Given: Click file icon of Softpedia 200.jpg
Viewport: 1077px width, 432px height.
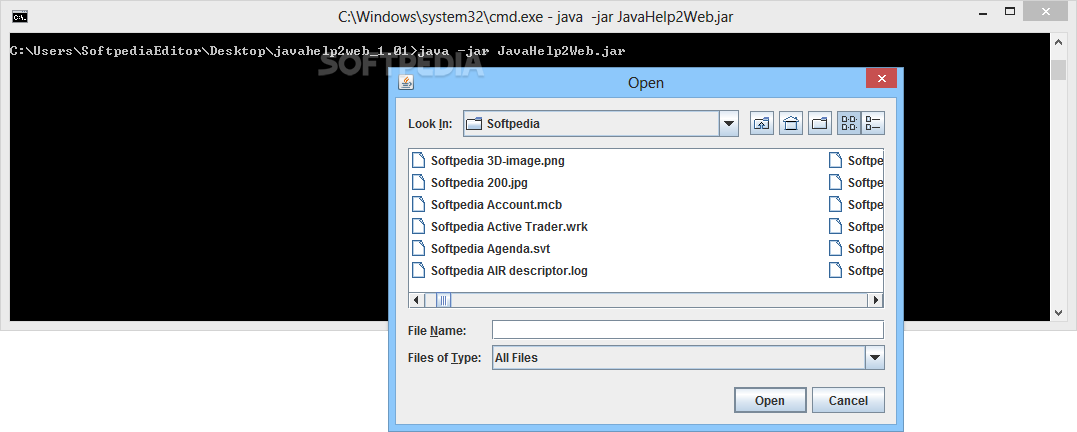Looking at the screenshot, I should click(x=418, y=183).
